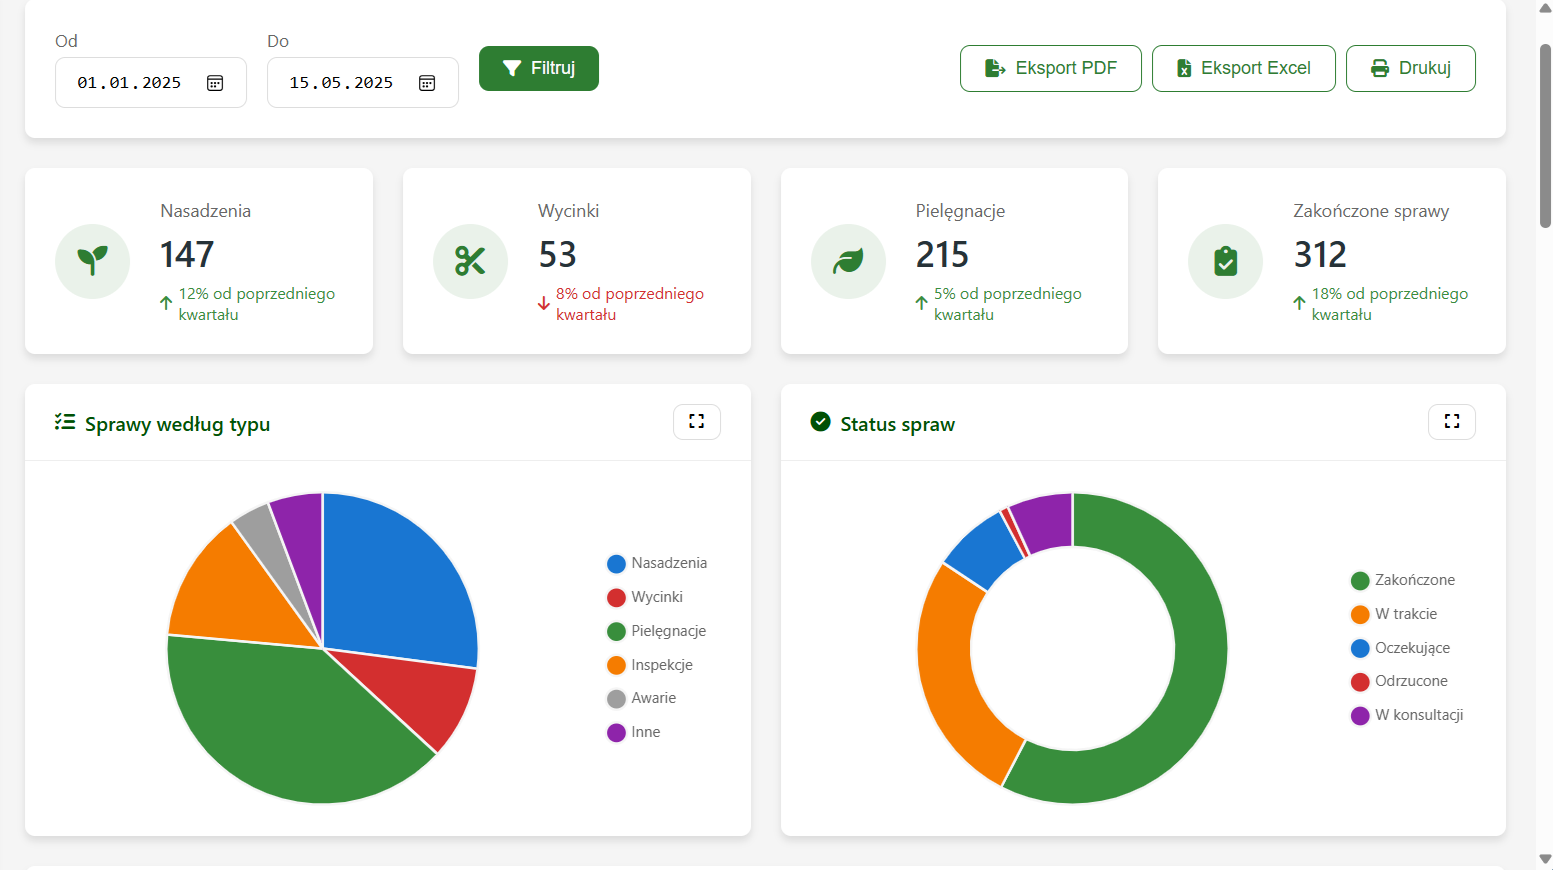Open calendar picker for Do date

[x=427, y=83]
